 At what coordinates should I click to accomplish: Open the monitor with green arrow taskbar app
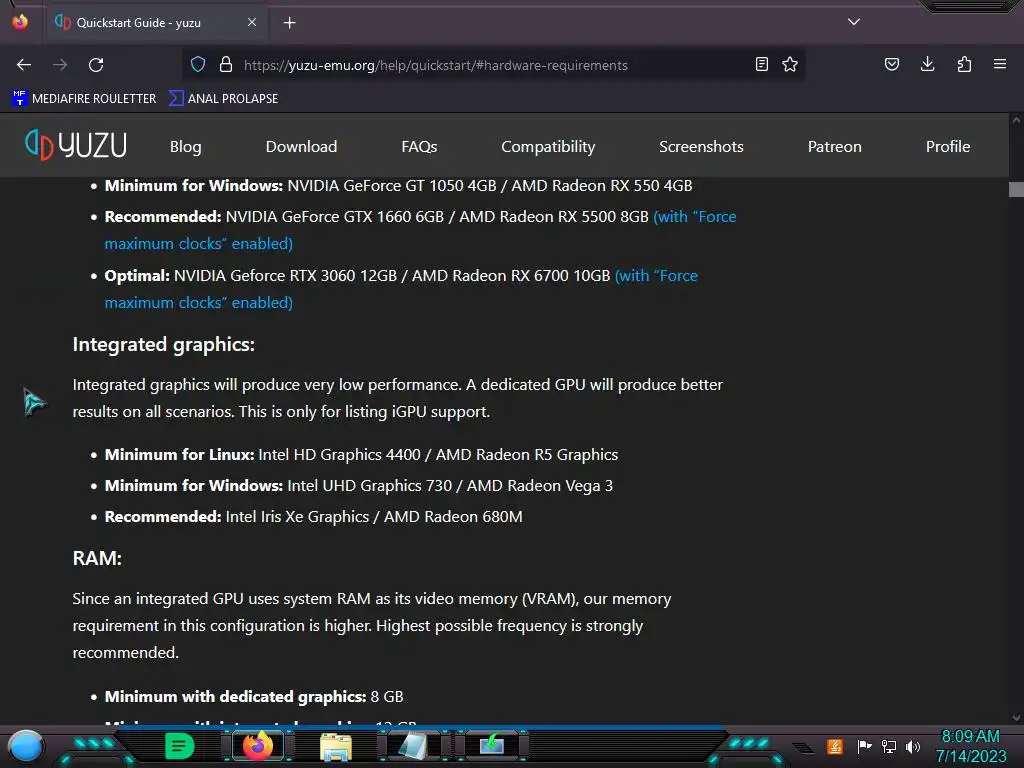pos(492,744)
